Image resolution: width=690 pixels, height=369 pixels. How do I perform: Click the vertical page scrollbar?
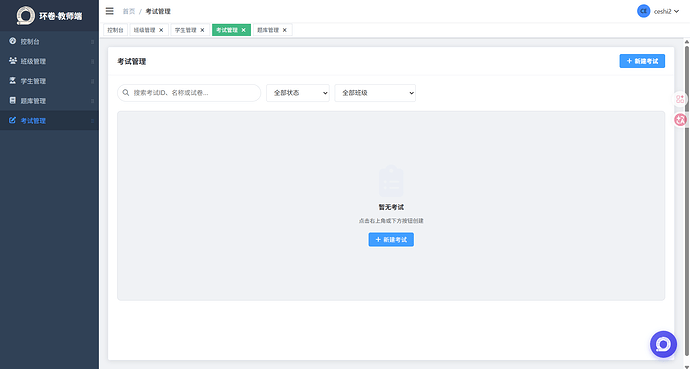pos(686,202)
